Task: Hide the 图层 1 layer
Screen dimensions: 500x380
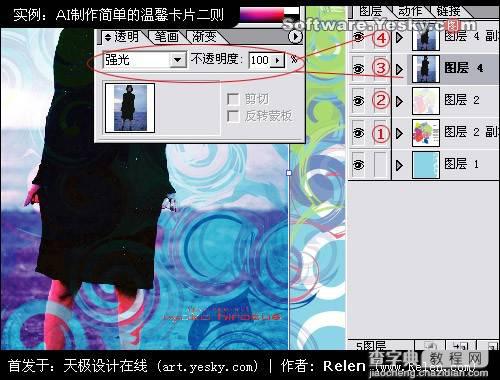Action: [358, 165]
